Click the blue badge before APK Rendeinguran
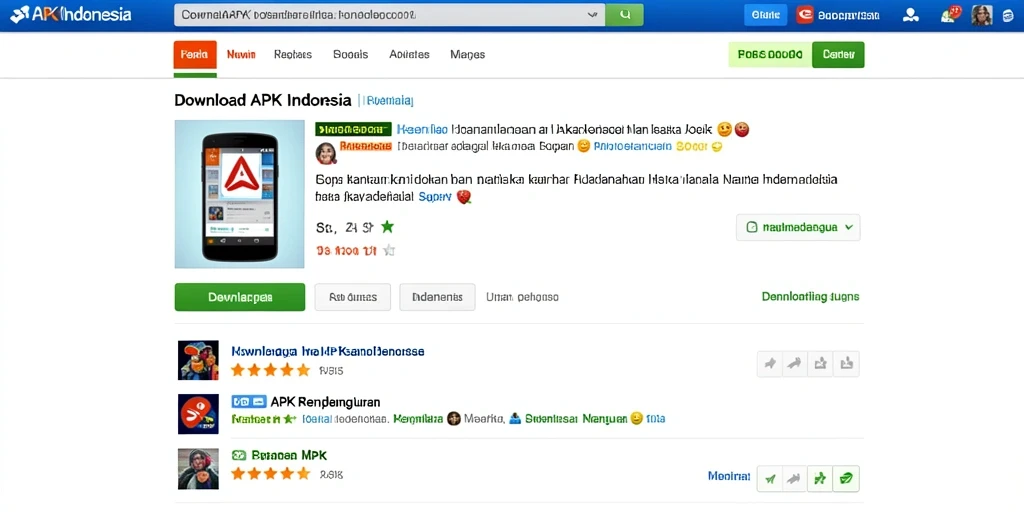Viewport: 1024px width, 512px height. 249,401
